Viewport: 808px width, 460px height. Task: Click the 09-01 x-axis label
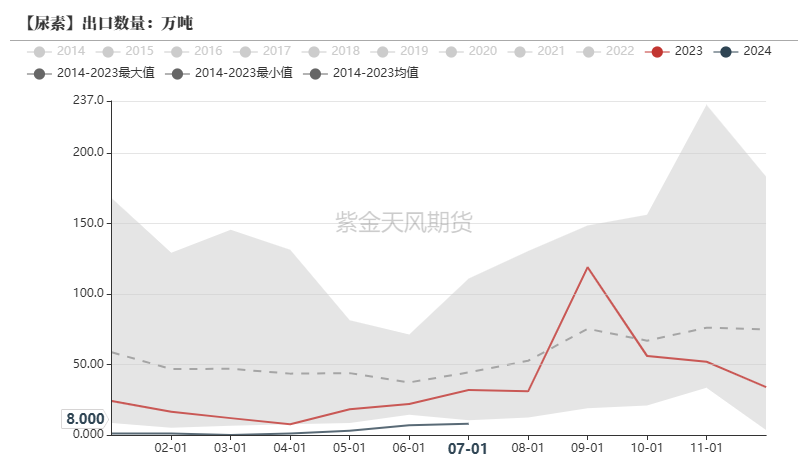point(587,449)
